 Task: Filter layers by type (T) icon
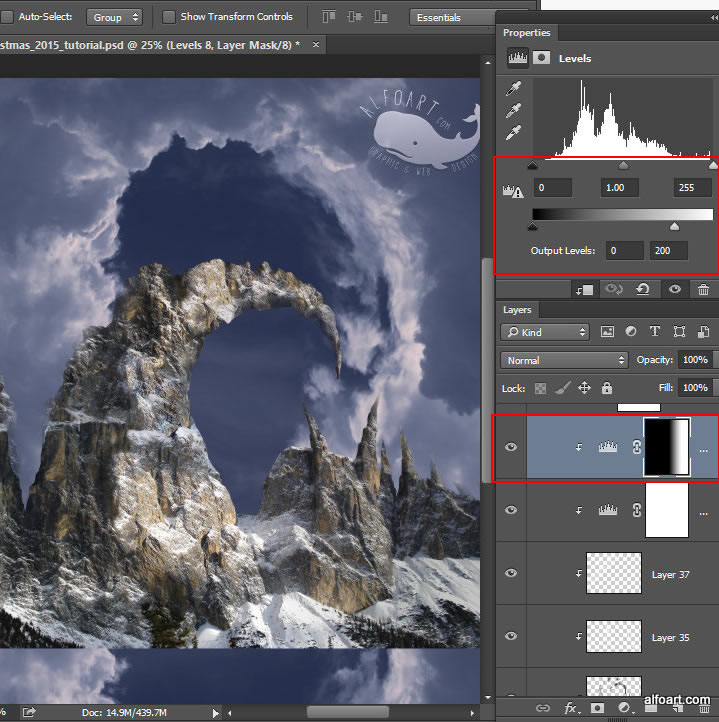pyautogui.click(x=655, y=332)
